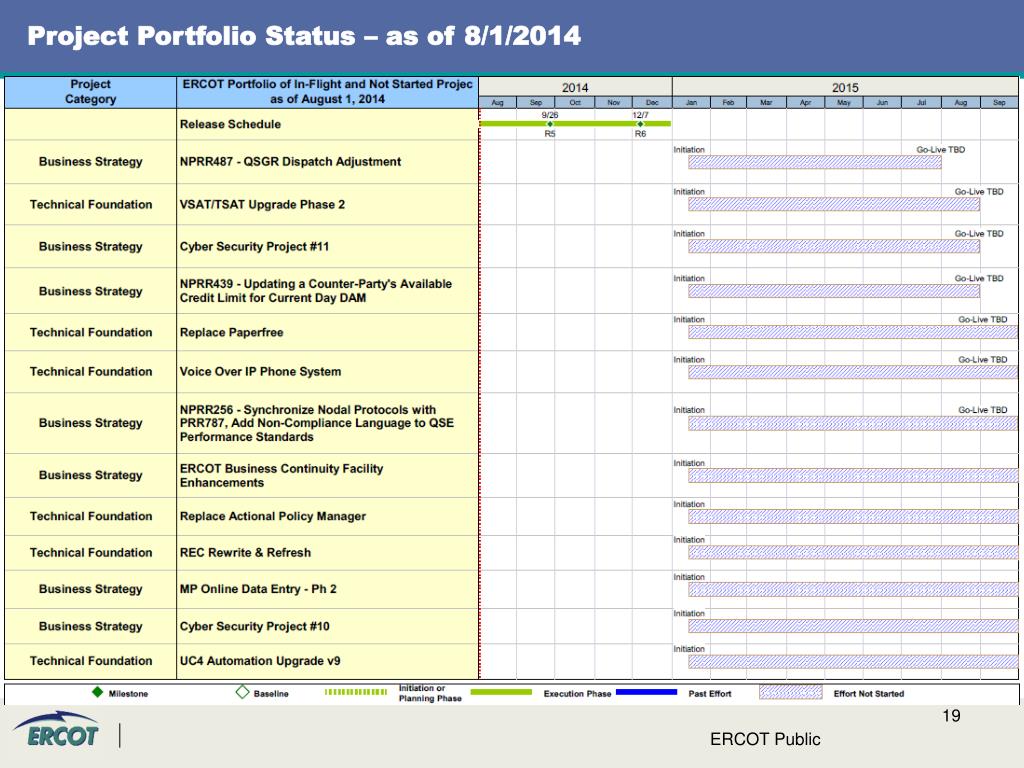The image size is (1024, 768).
Task: Click the Cyber Security Project #10 text
Action: click(255, 626)
